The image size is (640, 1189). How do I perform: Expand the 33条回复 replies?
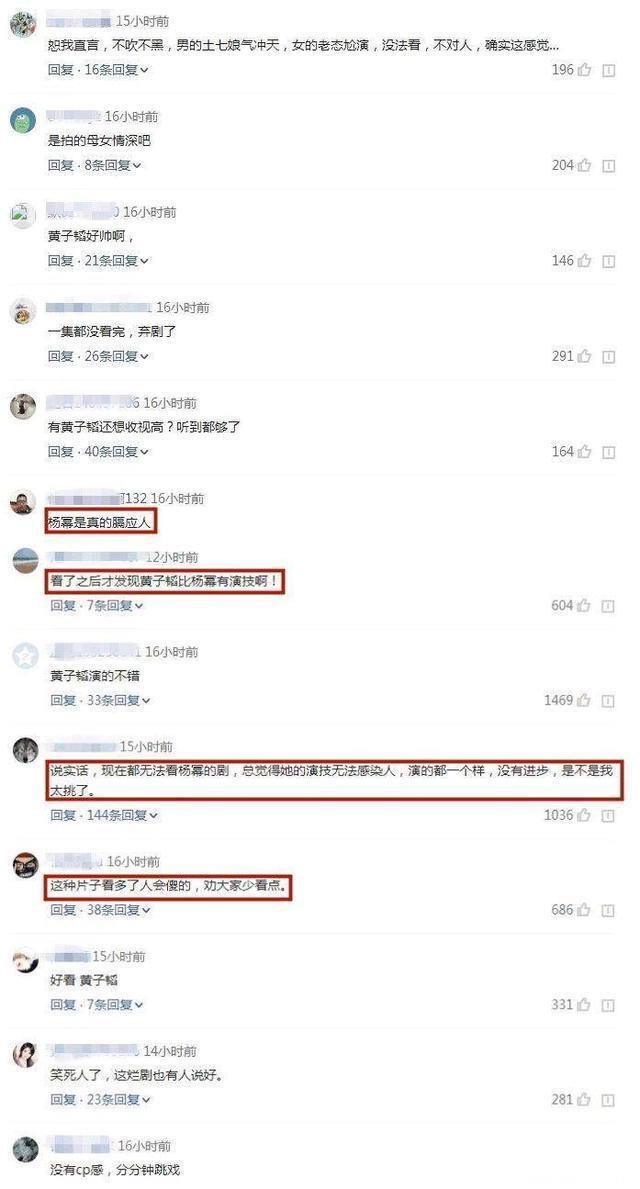click(x=118, y=701)
